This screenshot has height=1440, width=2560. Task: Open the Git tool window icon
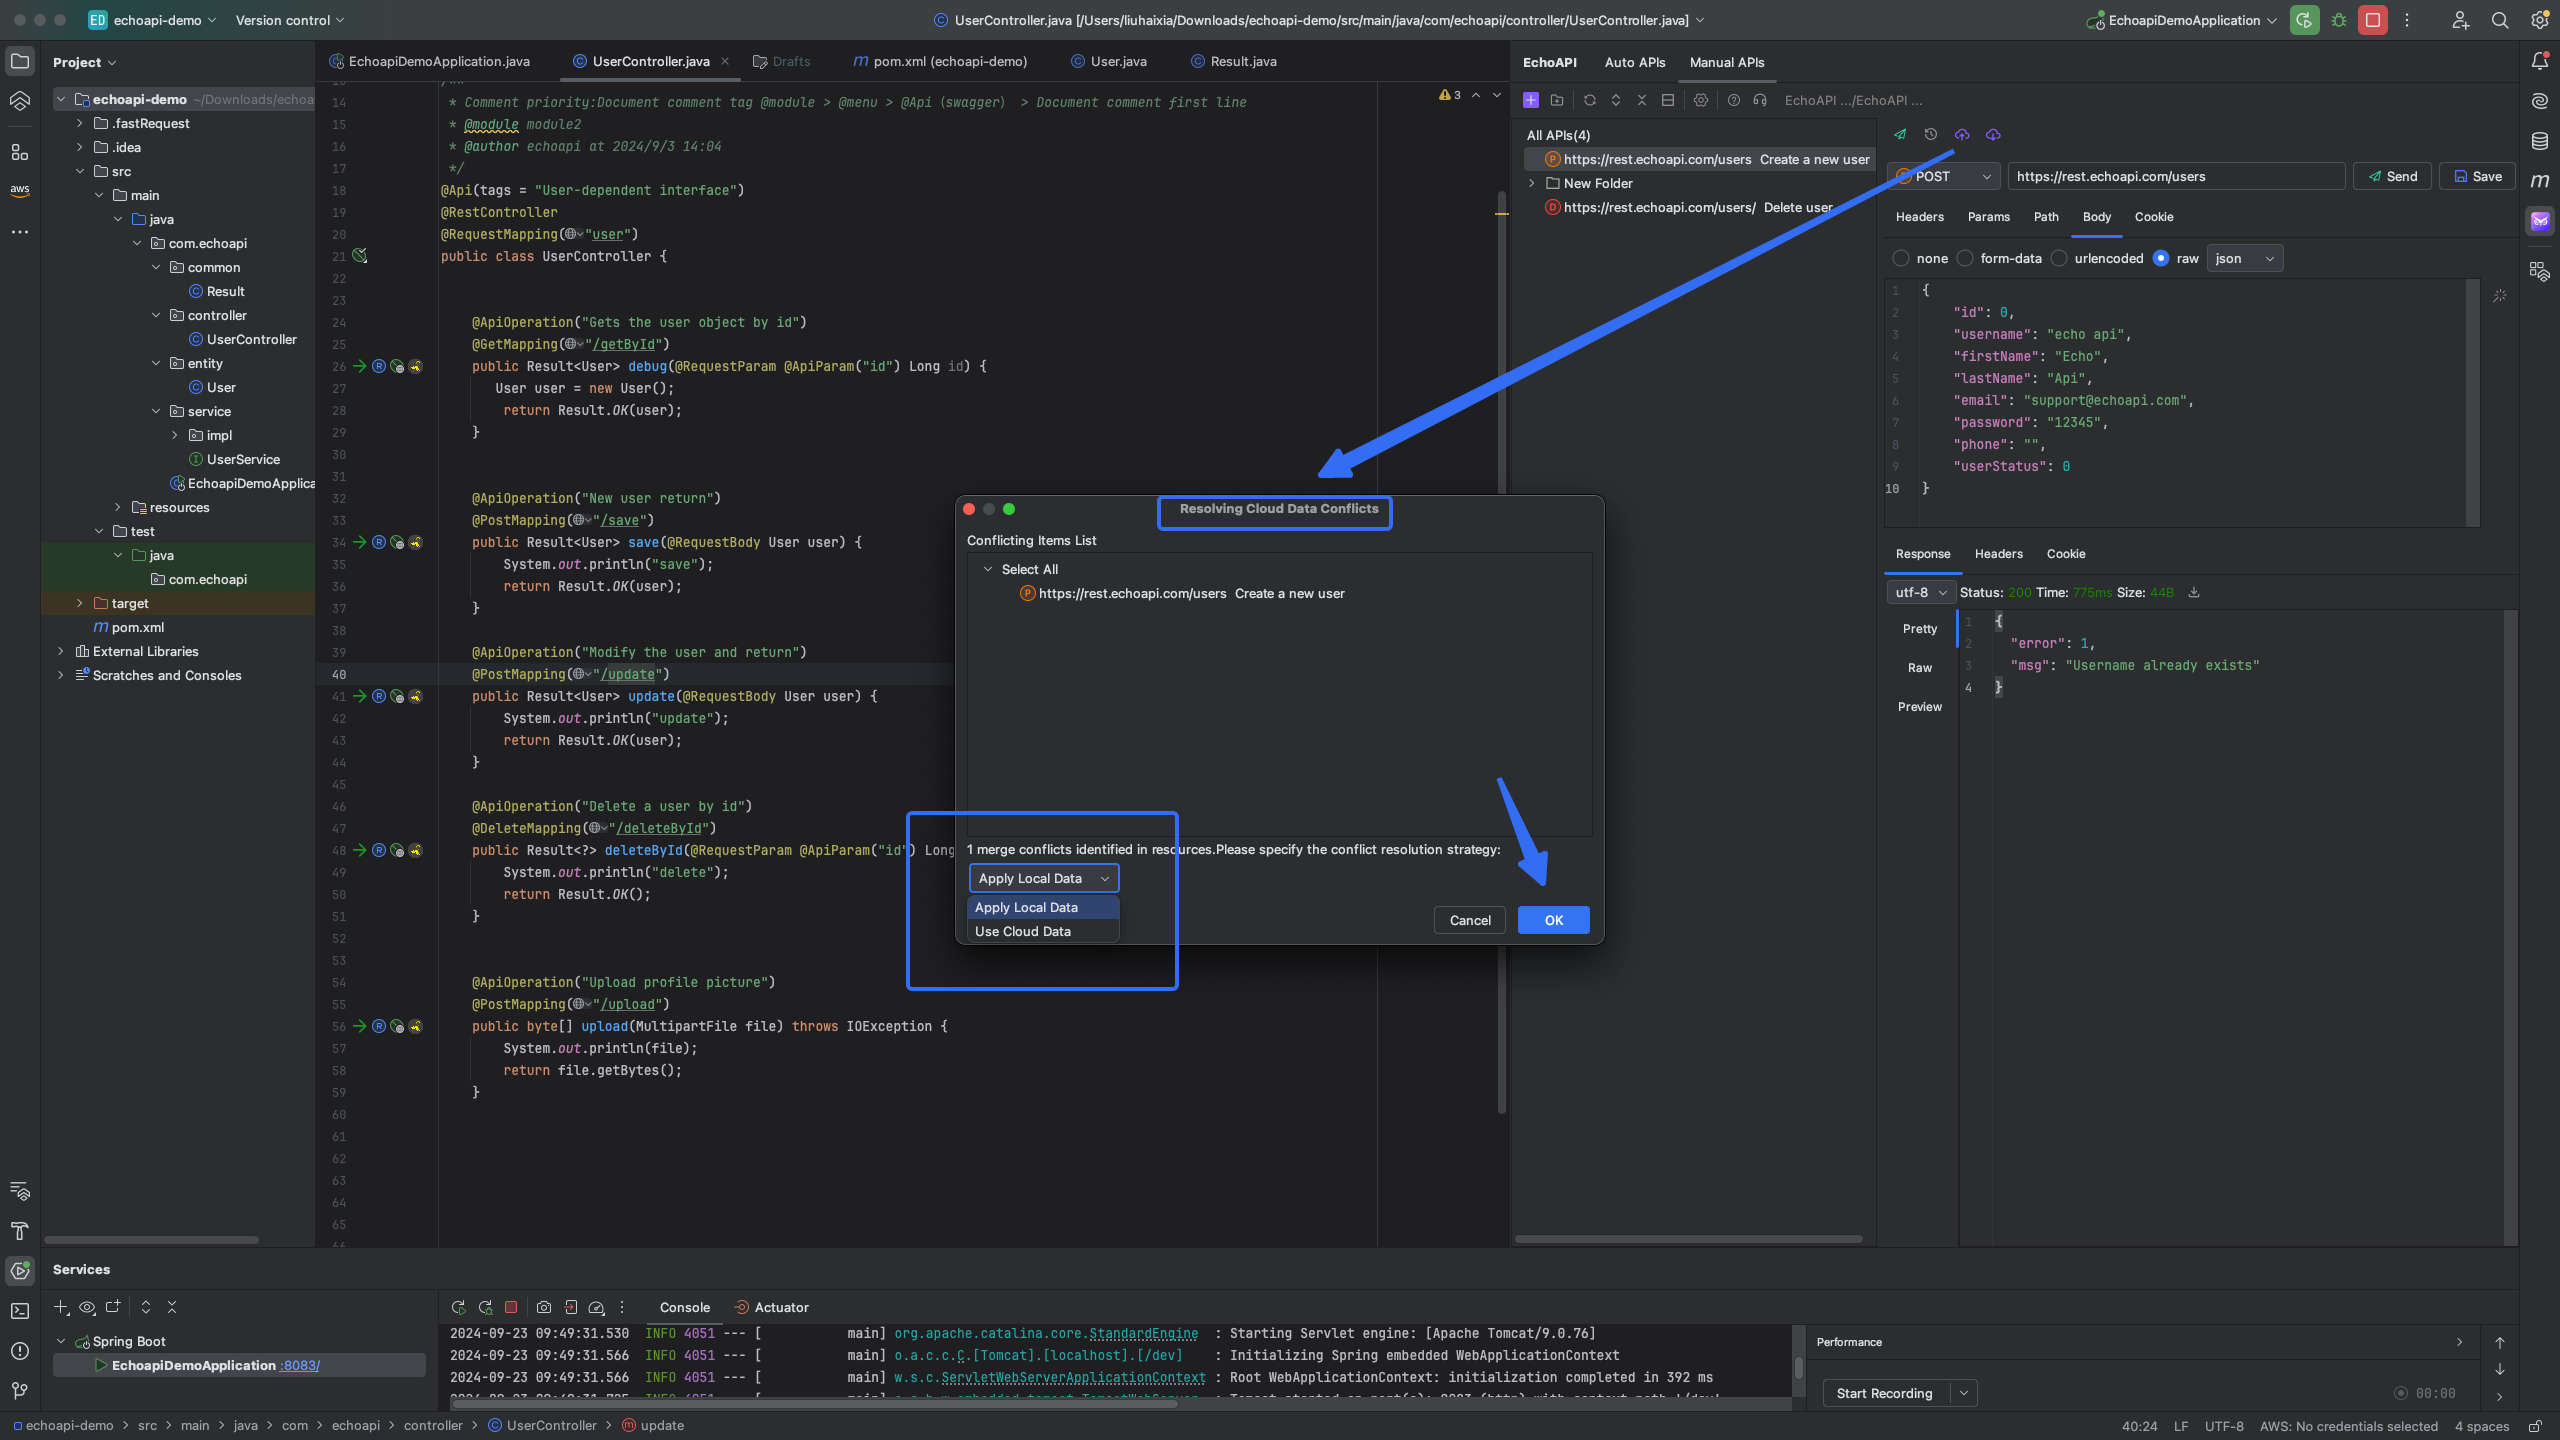click(x=20, y=1391)
